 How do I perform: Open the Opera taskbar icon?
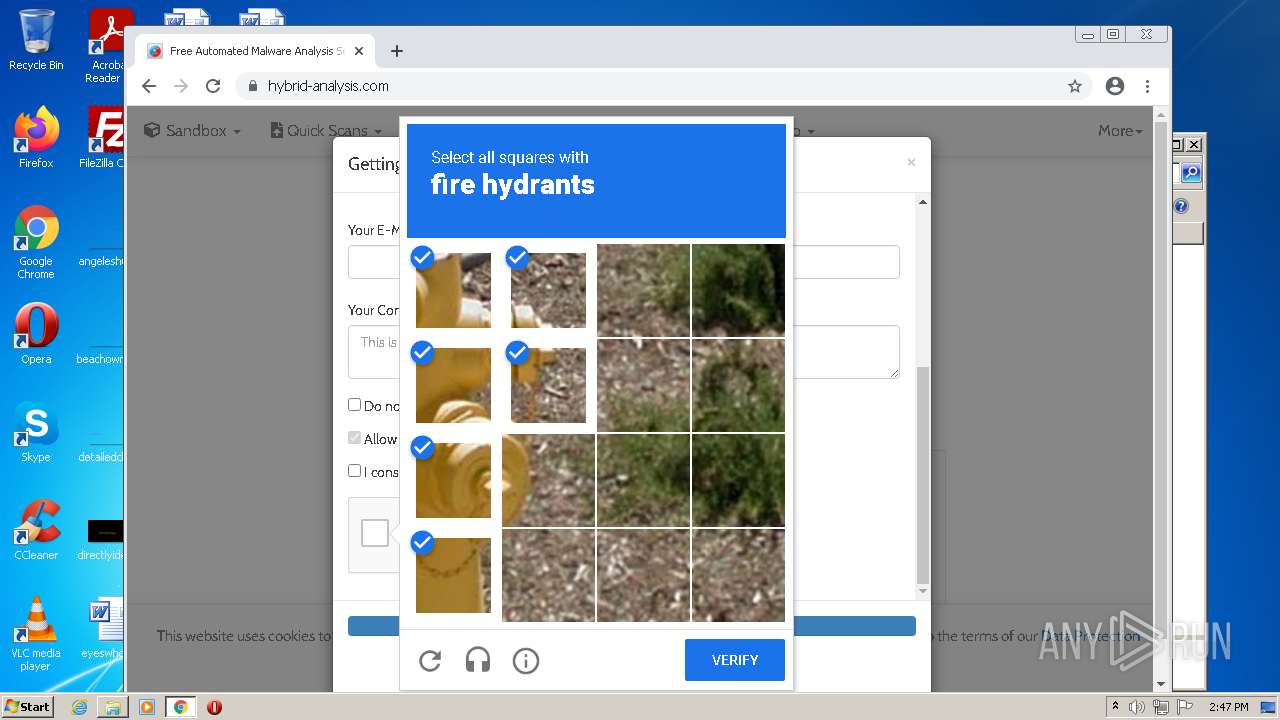[214, 707]
